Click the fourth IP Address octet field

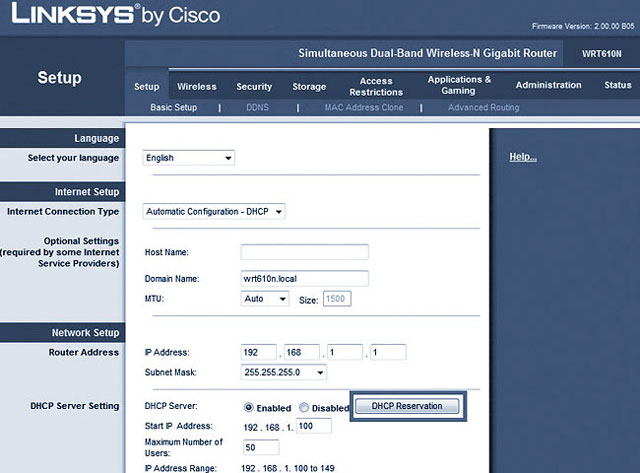388,352
